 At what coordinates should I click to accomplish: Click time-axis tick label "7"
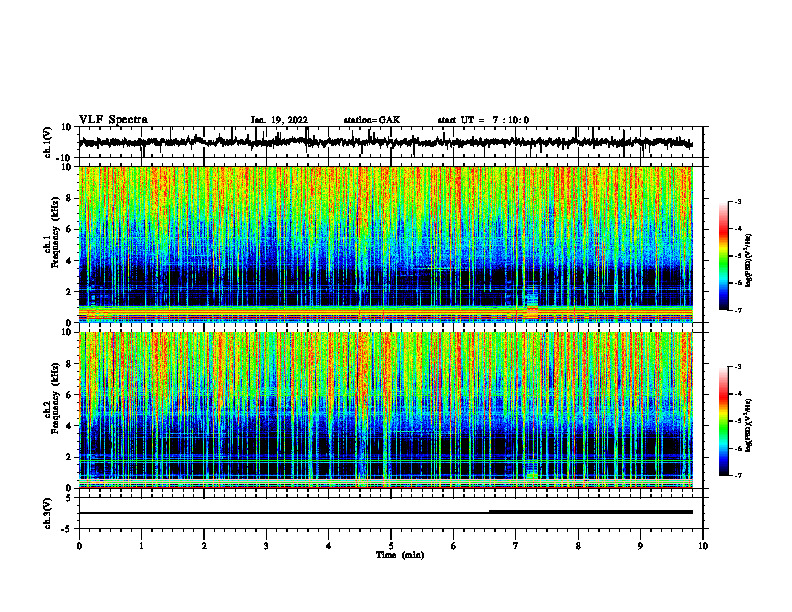(x=516, y=546)
